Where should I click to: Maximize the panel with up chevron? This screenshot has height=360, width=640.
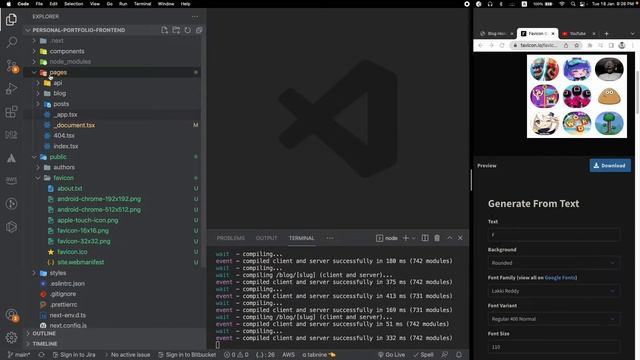(449, 238)
